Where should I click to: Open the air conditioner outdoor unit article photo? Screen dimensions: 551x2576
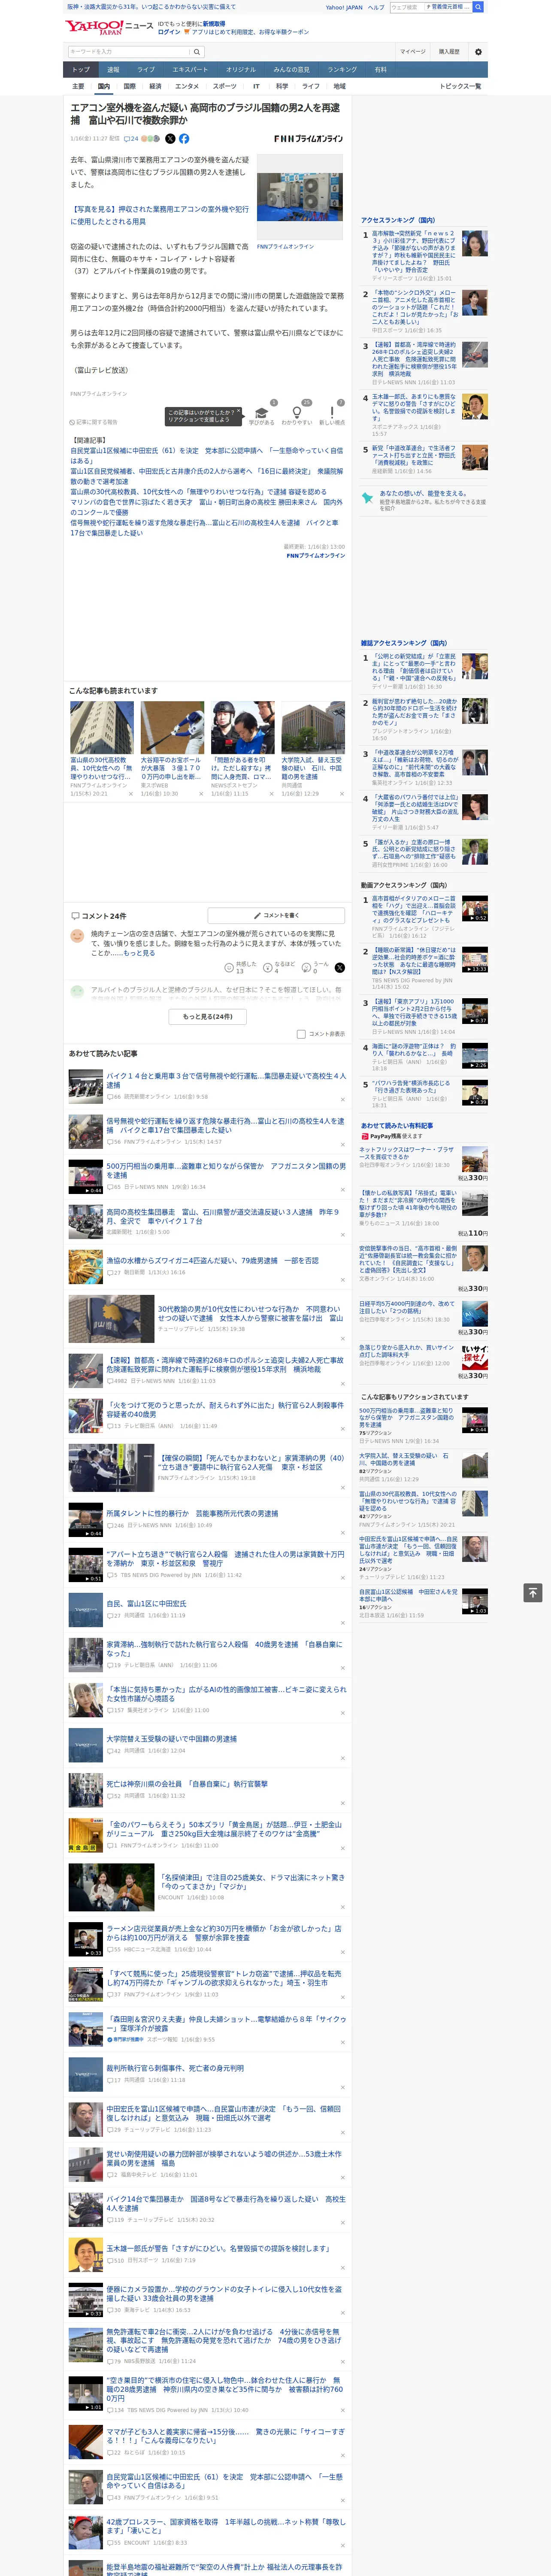pos(300,196)
